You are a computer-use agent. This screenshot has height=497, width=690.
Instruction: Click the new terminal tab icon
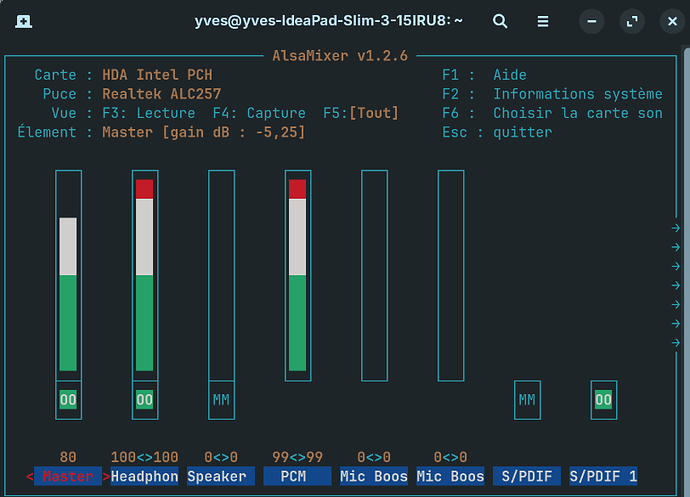(x=23, y=21)
